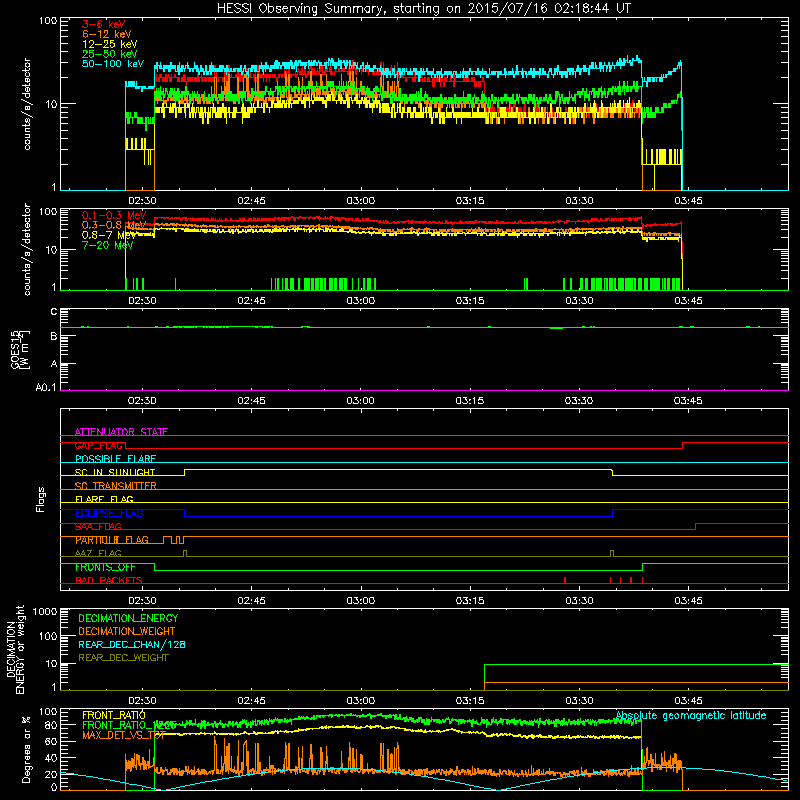800x800 pixels.
Task: Select the PARTICLE_FLAG label
Action: click(112, 540)
